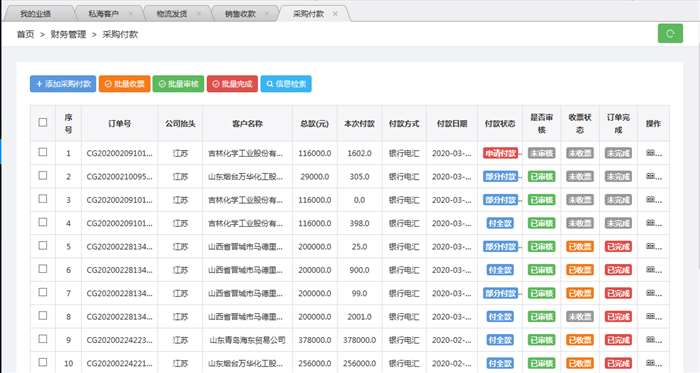Tick the checkbox for row 8
Viewport: 700px width, 373px height.
pos(43,315)
